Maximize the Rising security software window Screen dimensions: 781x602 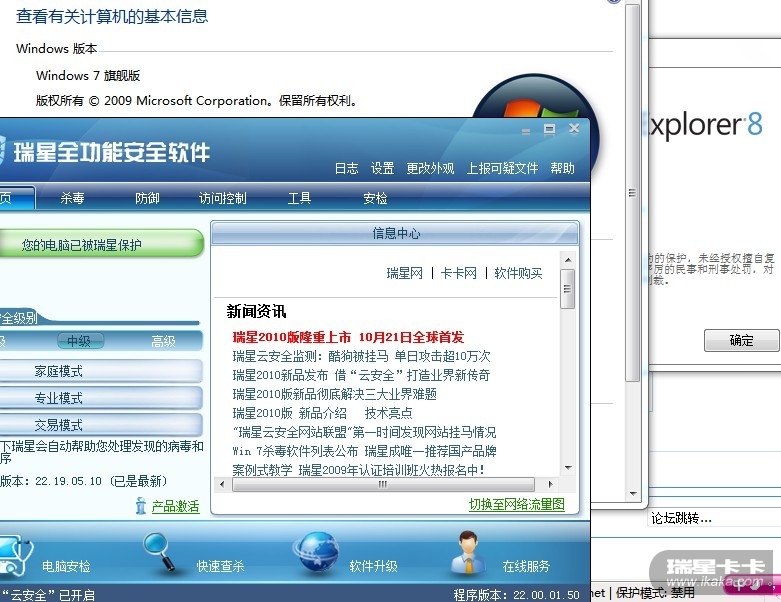click(549, 129)
